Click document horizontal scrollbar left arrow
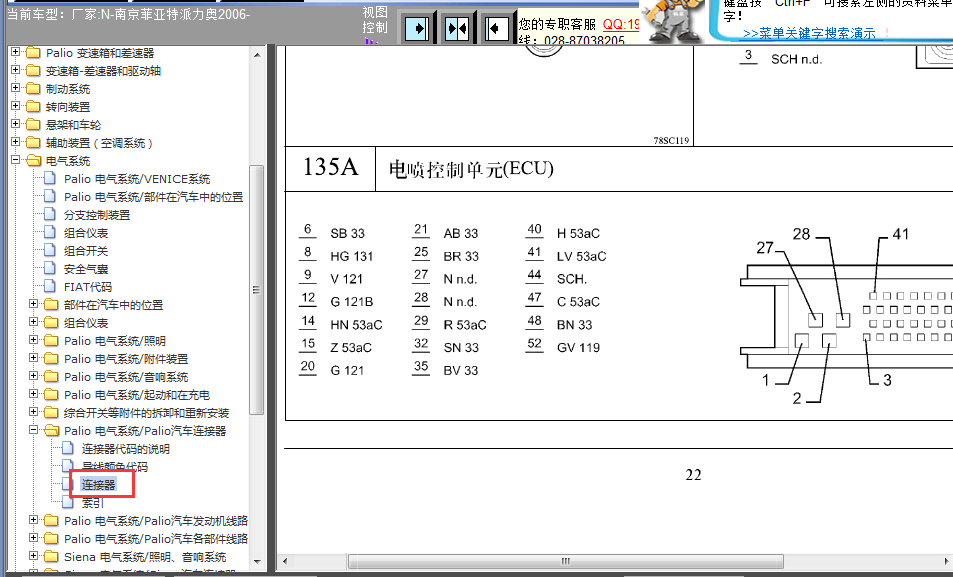 (x=285, y=561)
